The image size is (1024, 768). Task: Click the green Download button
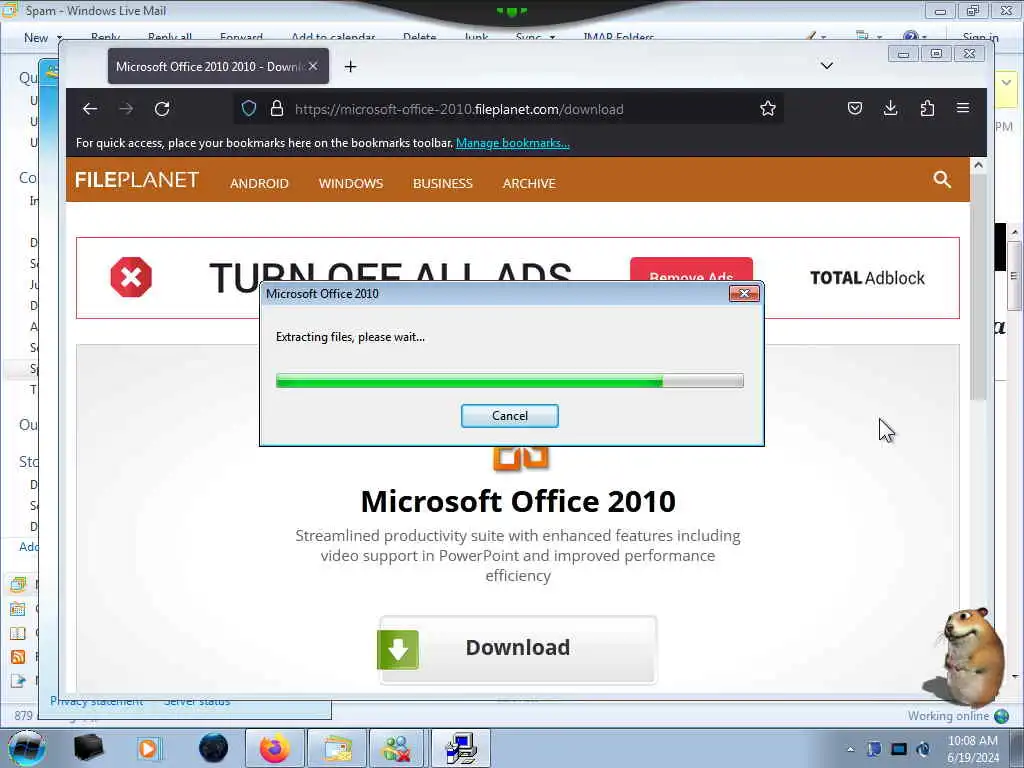point(518,649)
